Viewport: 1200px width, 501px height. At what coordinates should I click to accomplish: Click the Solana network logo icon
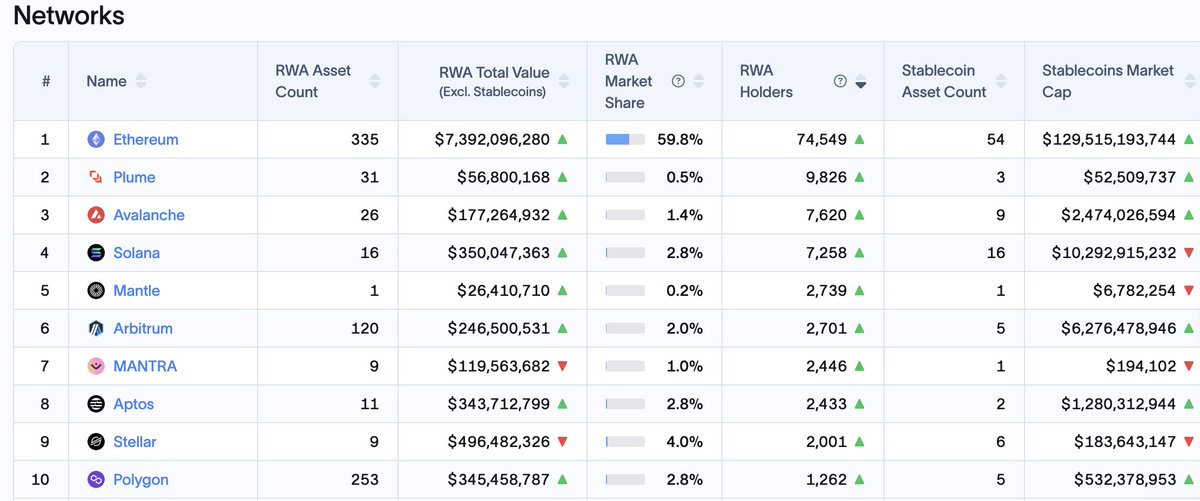click(x=96, y=253)
